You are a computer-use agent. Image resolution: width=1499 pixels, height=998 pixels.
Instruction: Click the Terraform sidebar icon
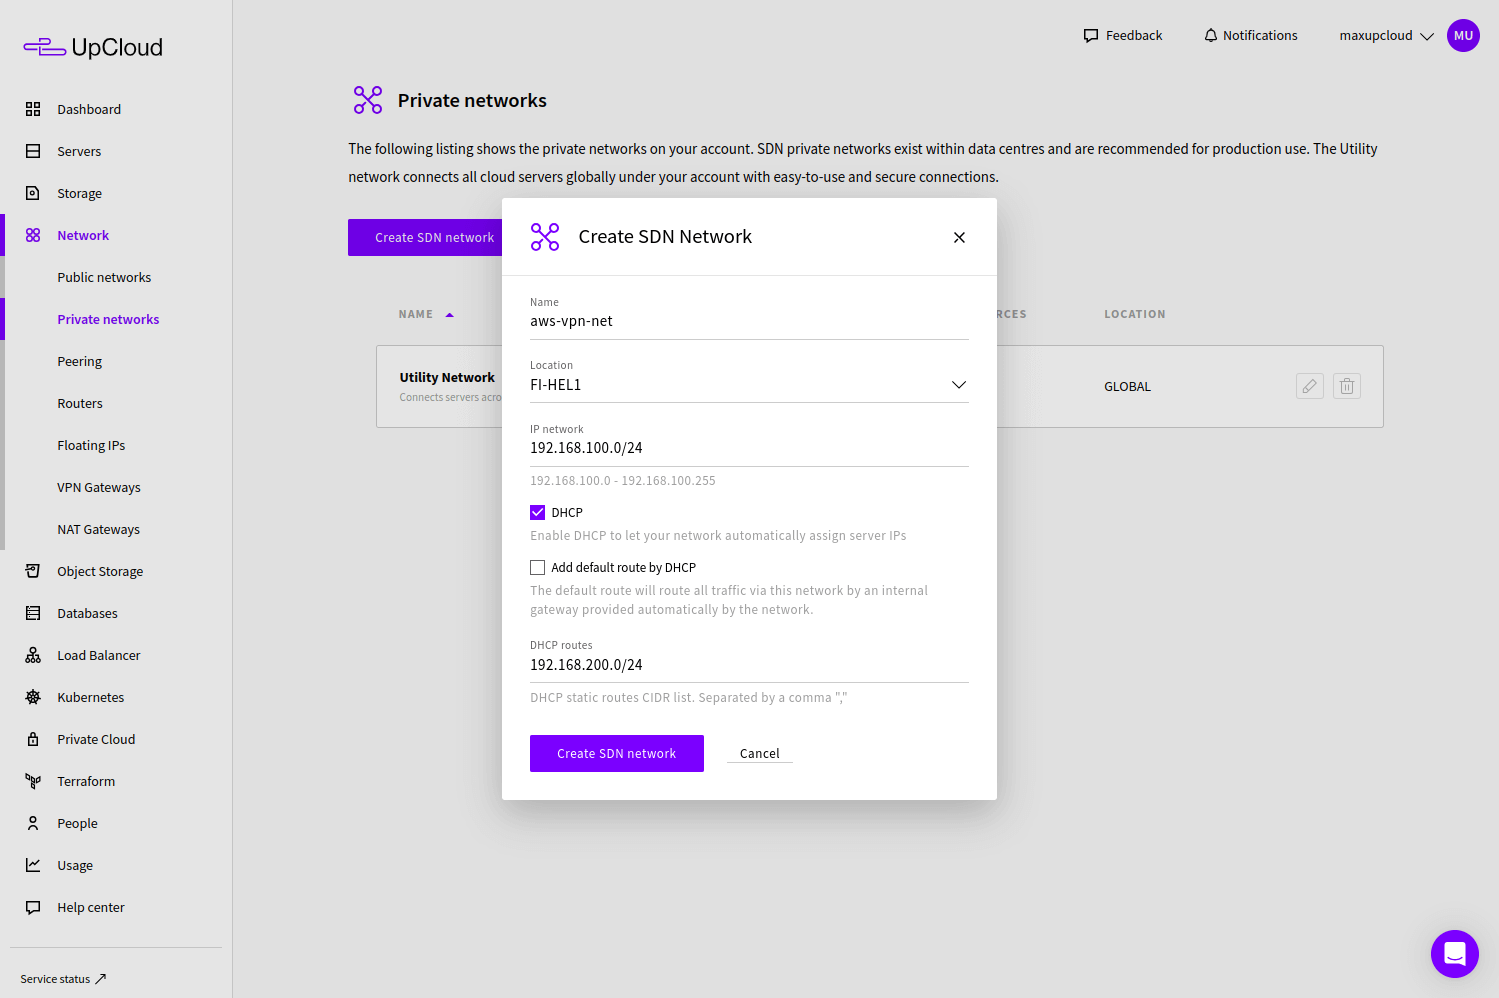(x=33, y=781)
